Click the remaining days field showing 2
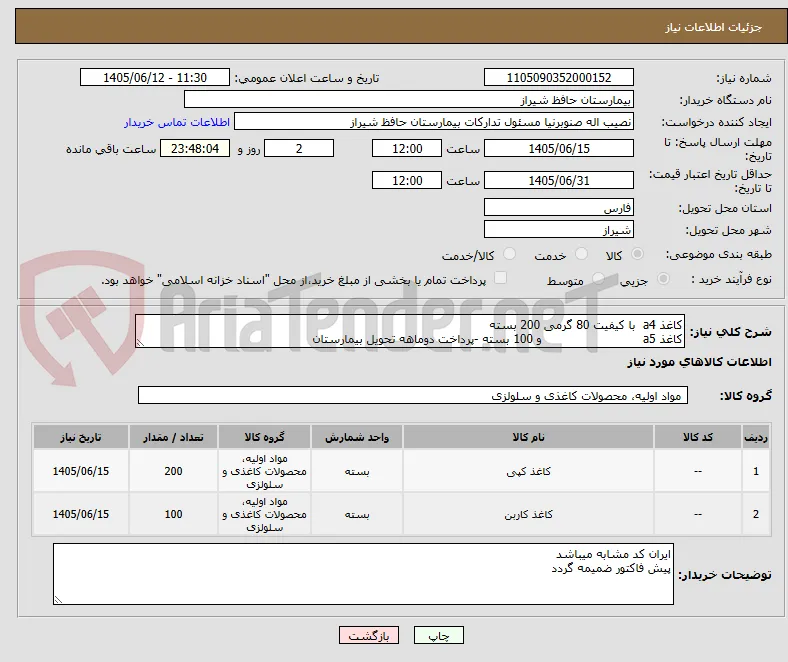 (299, 148)
